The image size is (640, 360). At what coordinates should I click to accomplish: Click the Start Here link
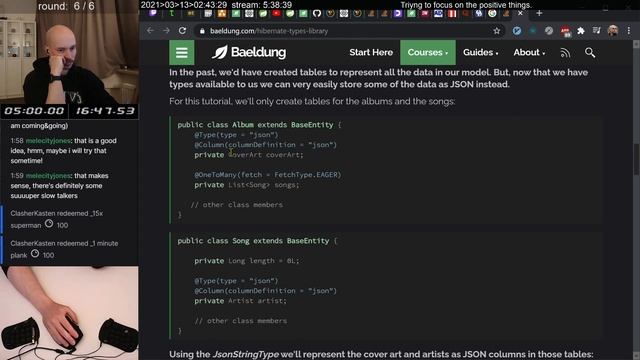(371, 52)
